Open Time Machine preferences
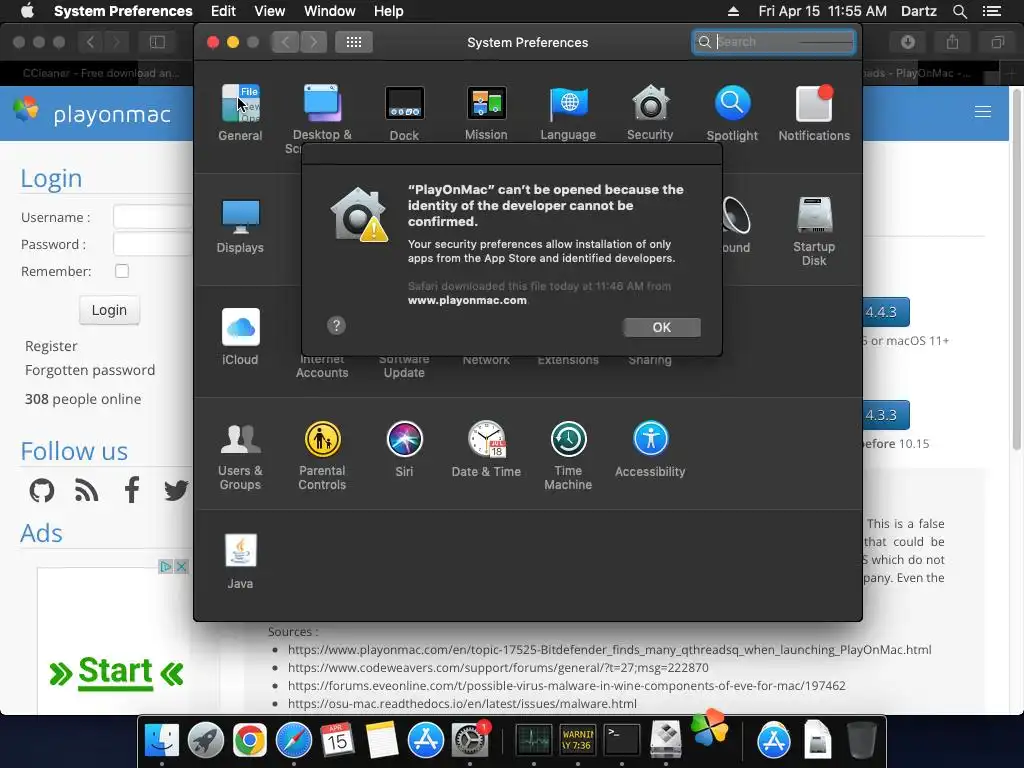Image resolution: width=1024 pixels, height=768 pixels. (x=568, y=455)
